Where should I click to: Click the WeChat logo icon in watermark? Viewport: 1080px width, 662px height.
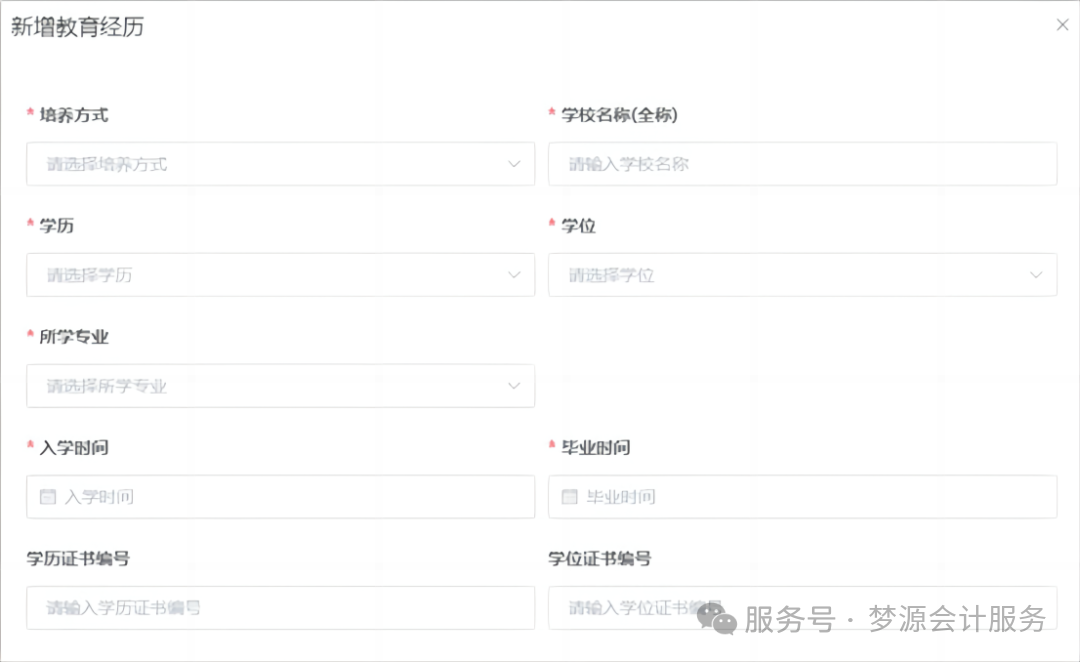(716, 618)
